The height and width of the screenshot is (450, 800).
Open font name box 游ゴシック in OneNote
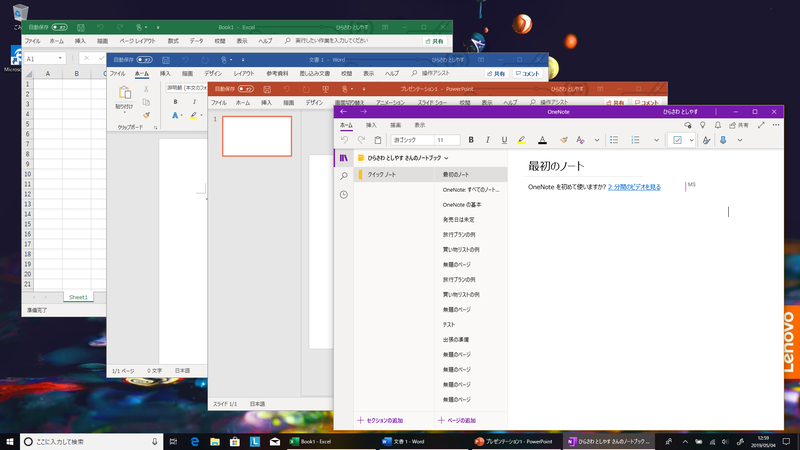click(412, 140)
